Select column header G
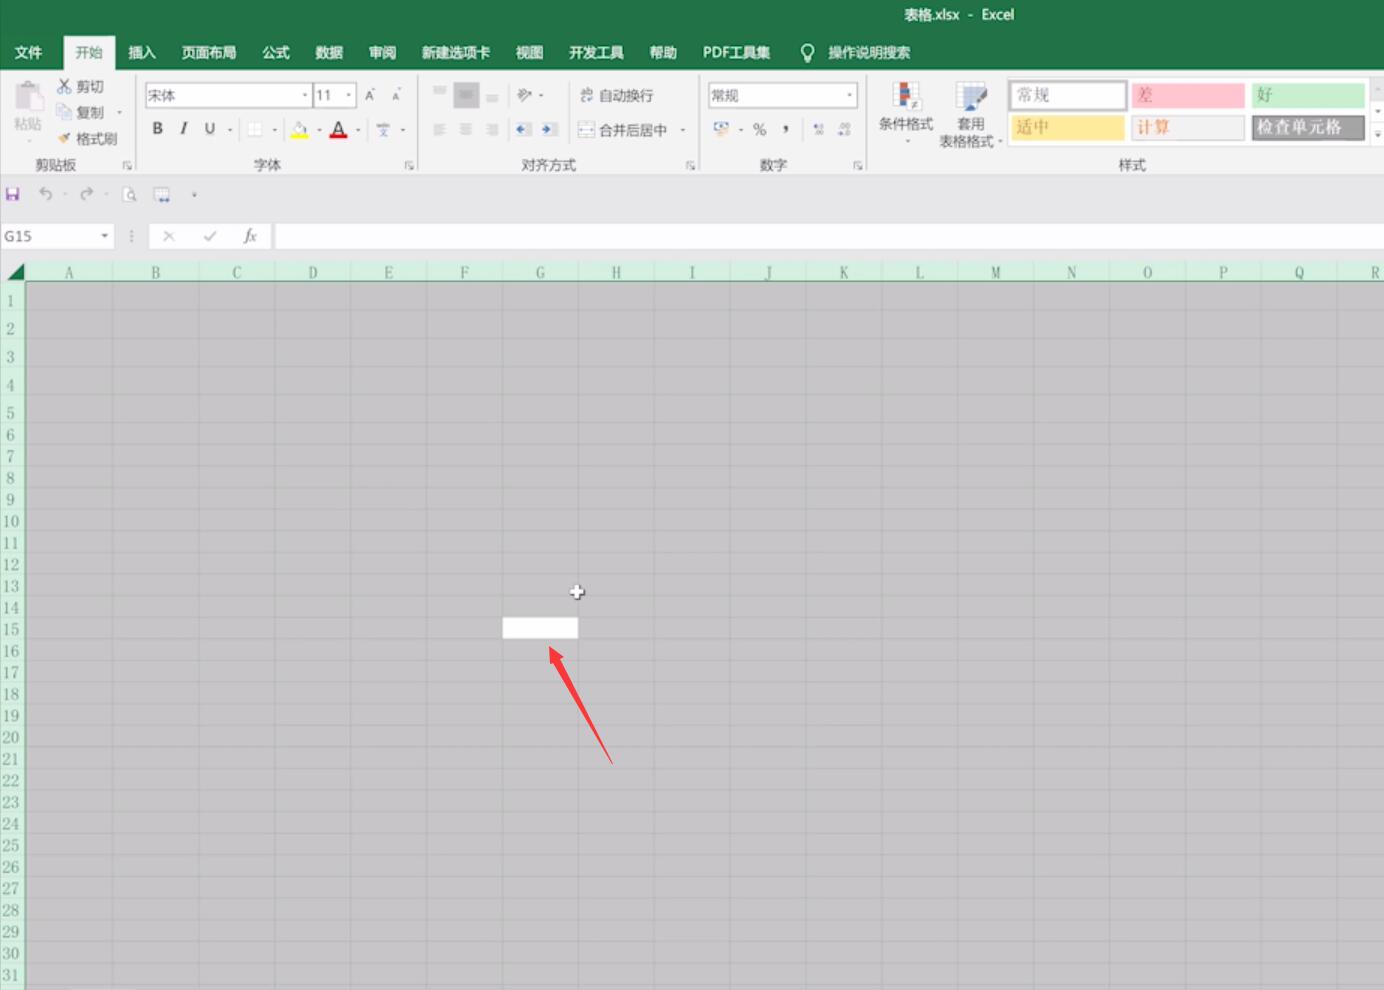The width and height of the screenshot is (1384, 990). point(540,272)
